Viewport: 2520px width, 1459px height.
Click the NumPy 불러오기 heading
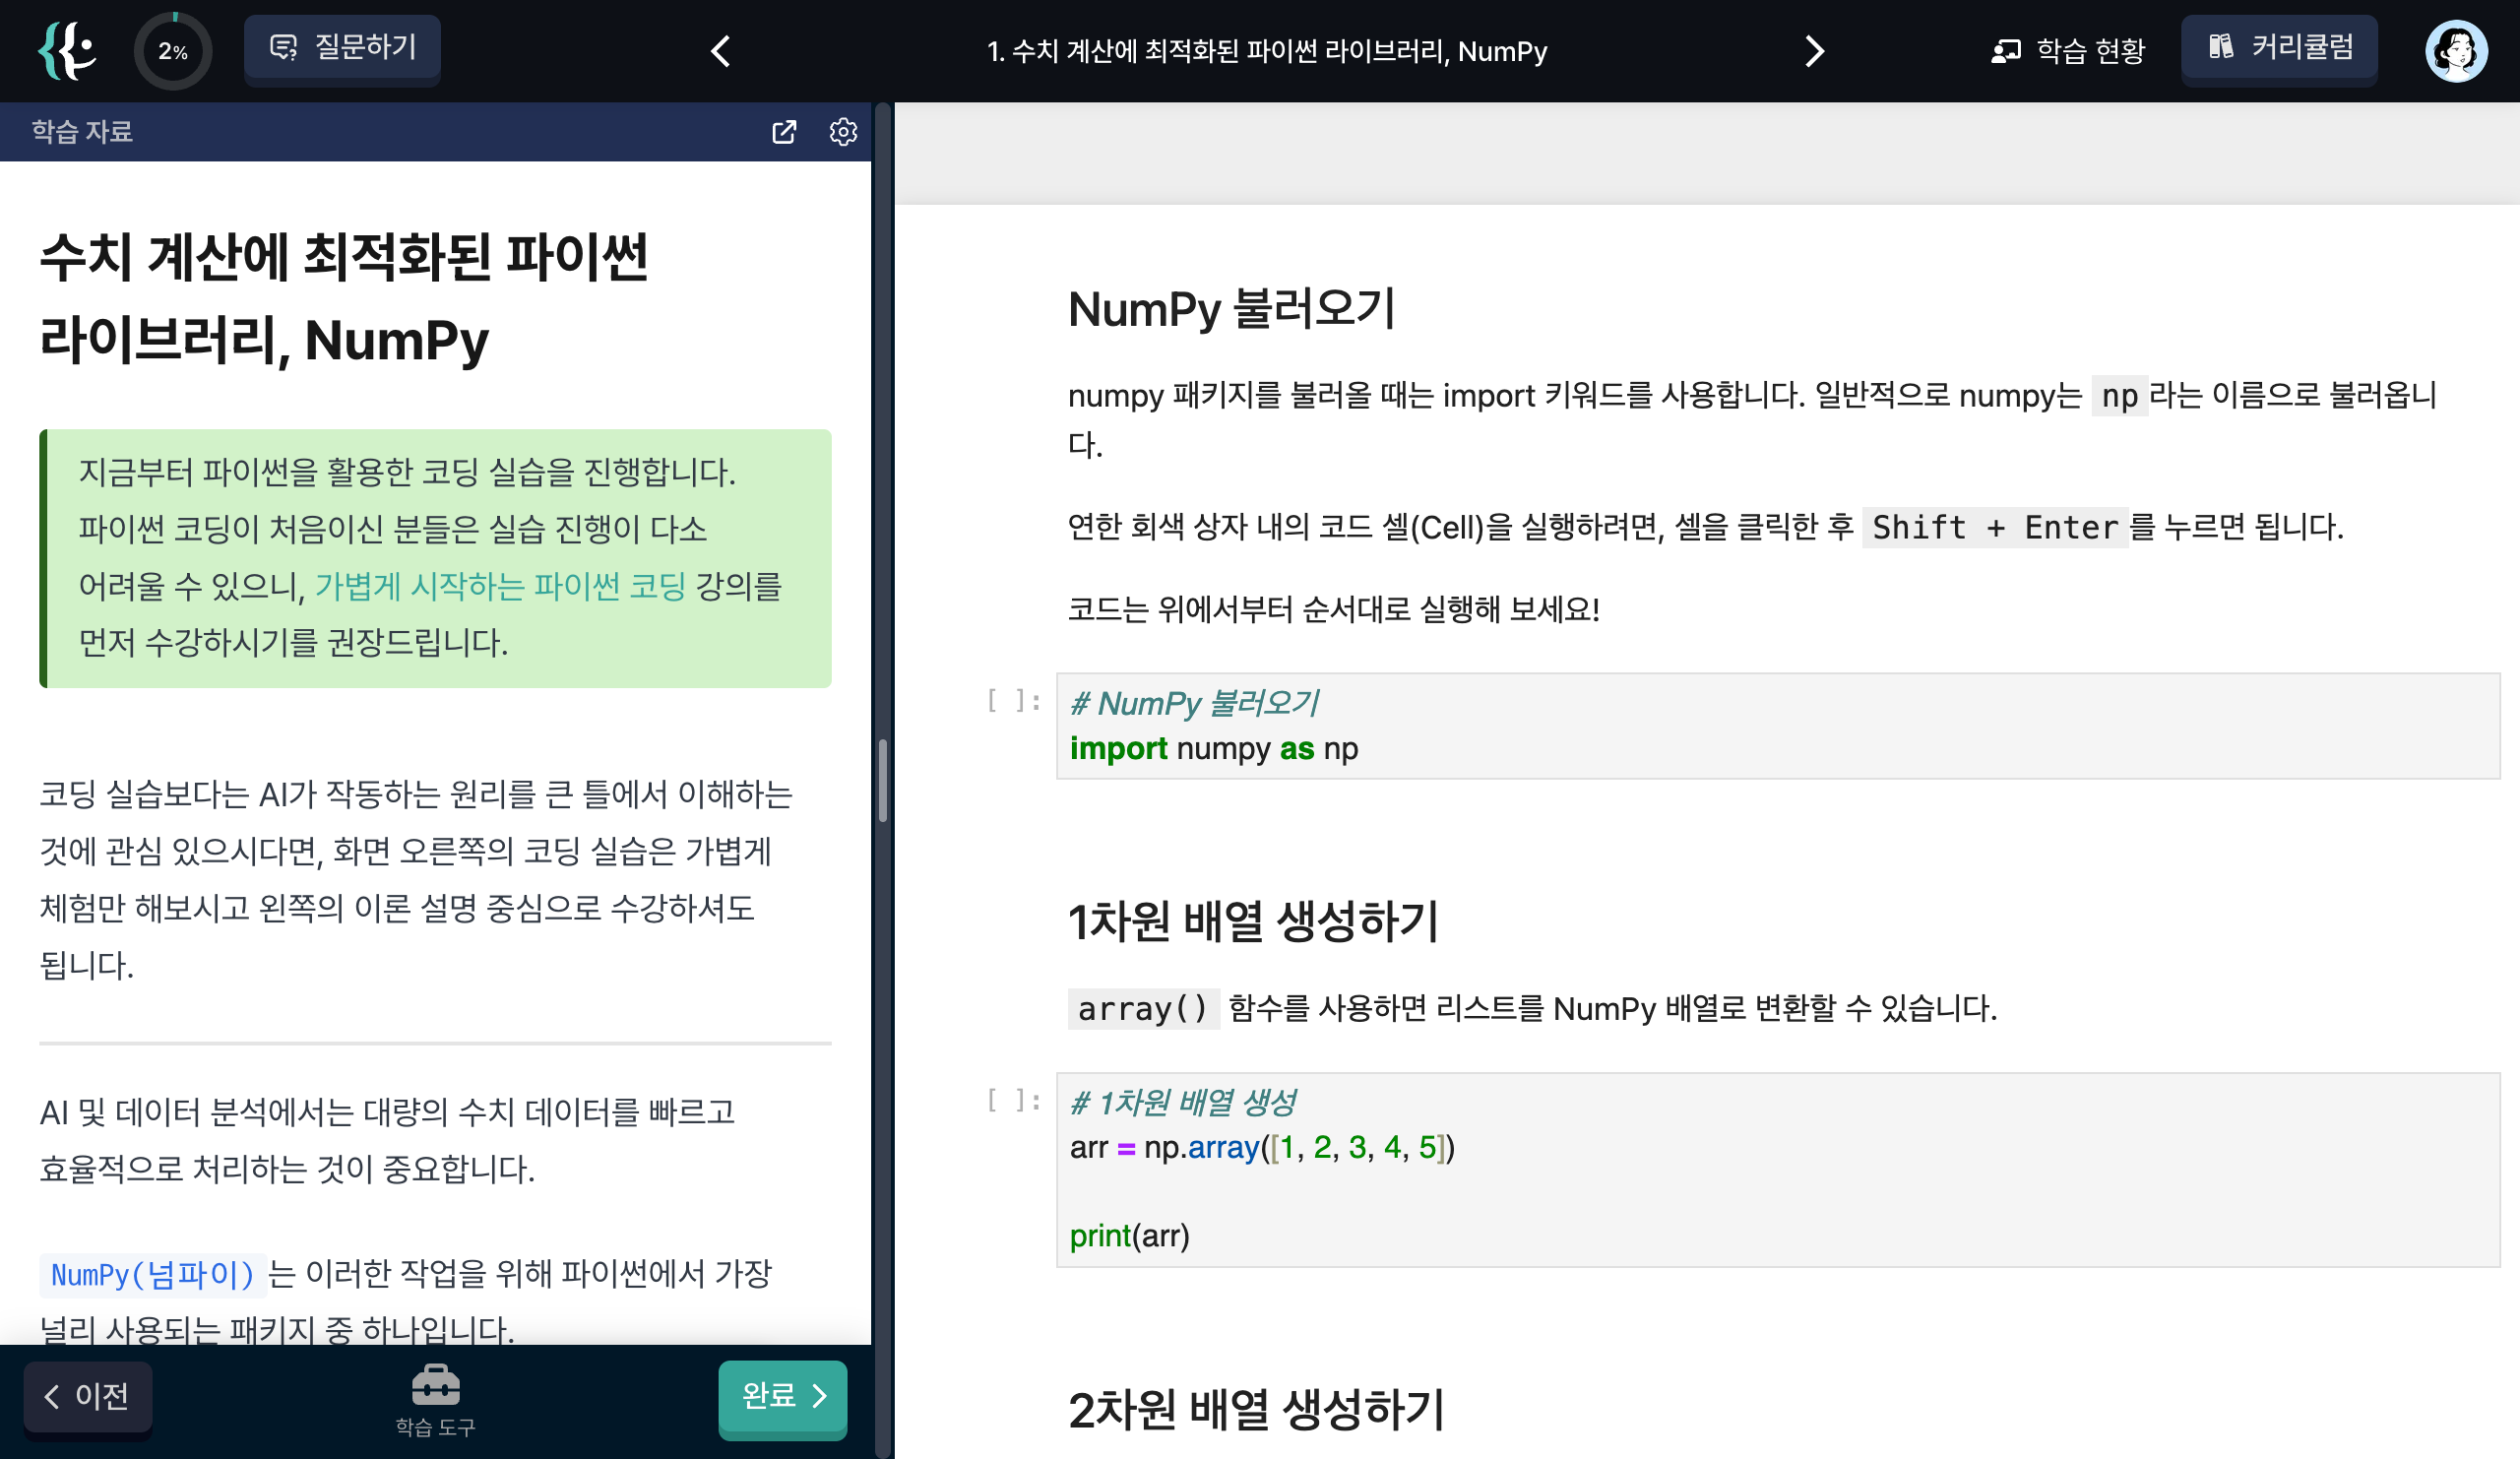coord(1231,309)
